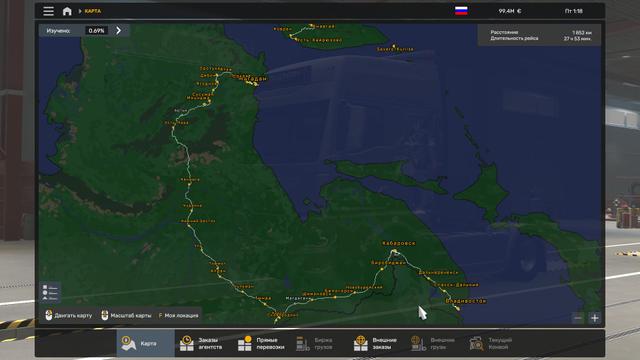This screenshot has width=640, height=360.
Task: Open the Карта tab
Action: click(146, 343)
